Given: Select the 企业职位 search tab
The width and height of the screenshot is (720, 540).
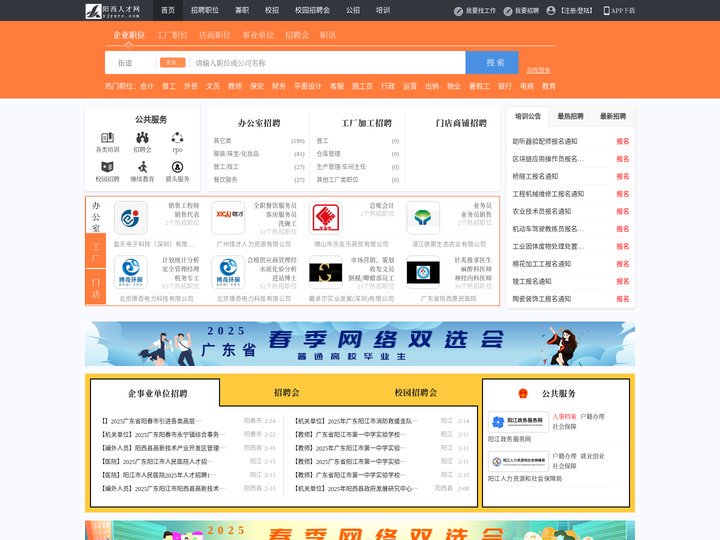Looking at the screenshot, I should (129, 35).
